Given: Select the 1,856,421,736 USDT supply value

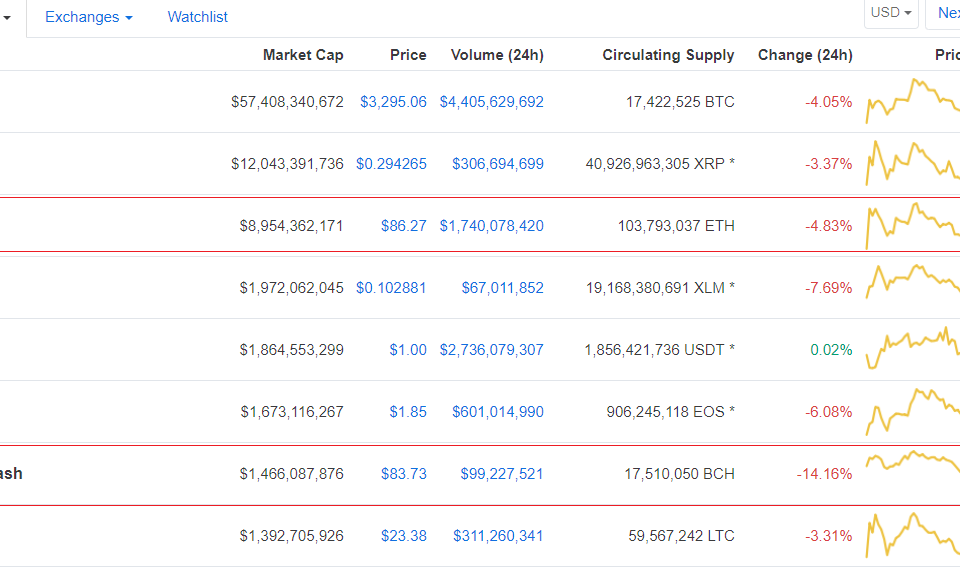Looking at the screenshot, I should [659, 350].
